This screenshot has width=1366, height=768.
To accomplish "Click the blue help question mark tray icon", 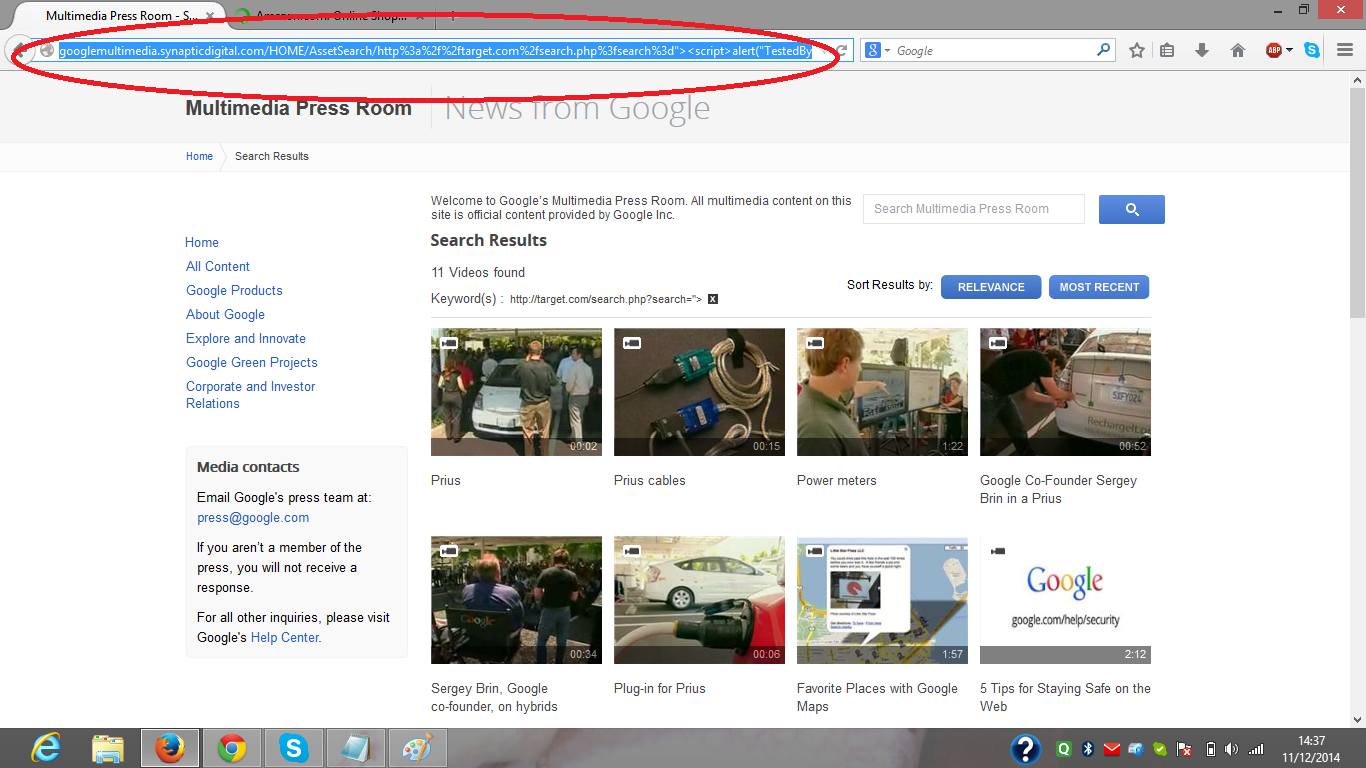I will (x=1026, y=749).
